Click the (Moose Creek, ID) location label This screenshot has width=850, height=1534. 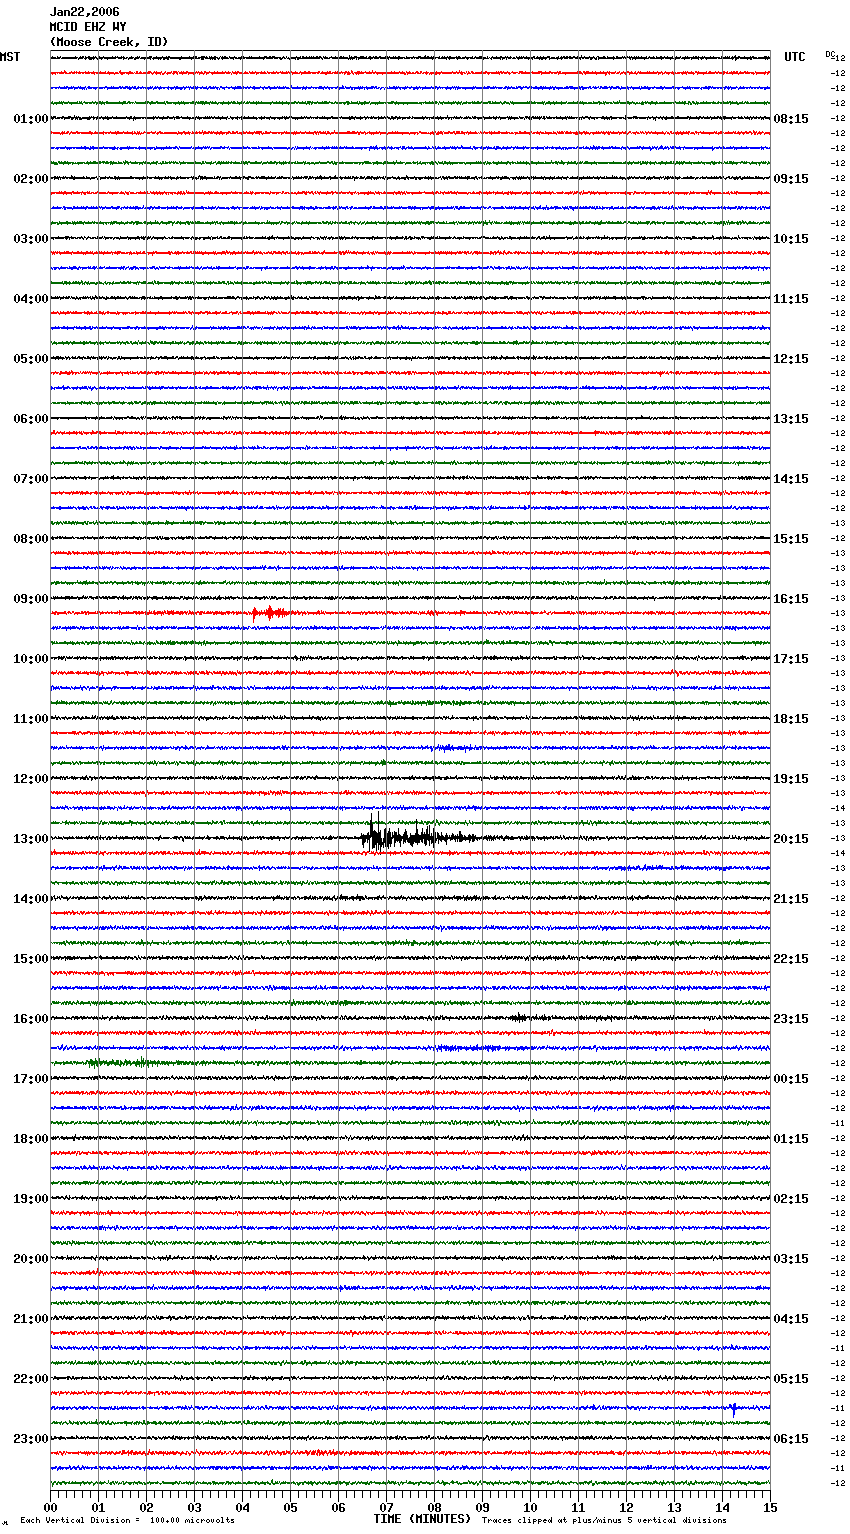[x=109, y=42]
